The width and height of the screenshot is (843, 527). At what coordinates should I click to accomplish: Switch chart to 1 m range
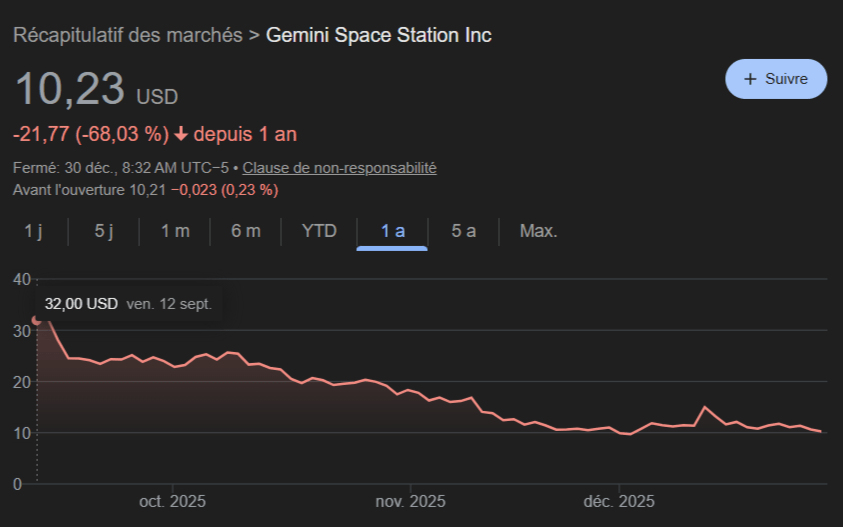pyautogui.click(x=175, y=231)
